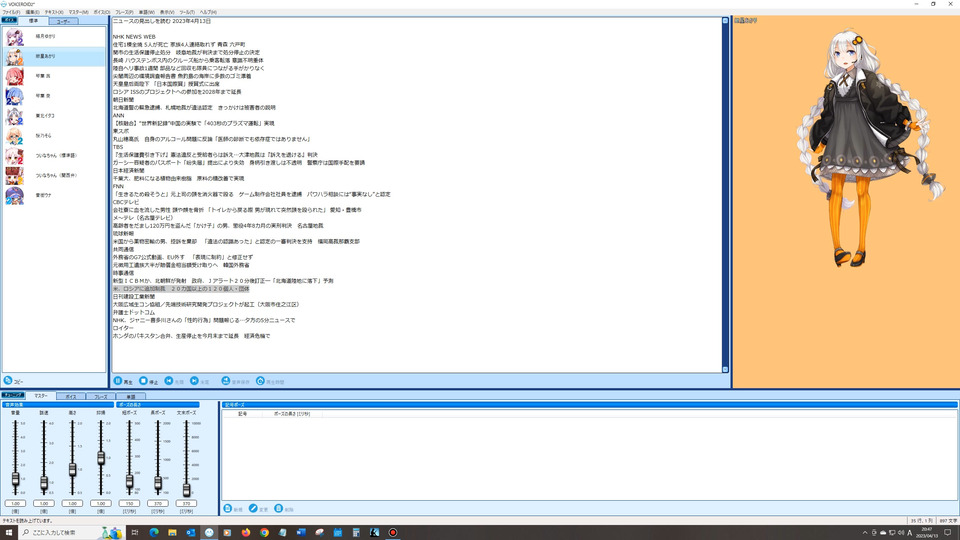Switch to the 標準 voice tab
Viewport: 960px width, 540px height.
coord(33,21)
